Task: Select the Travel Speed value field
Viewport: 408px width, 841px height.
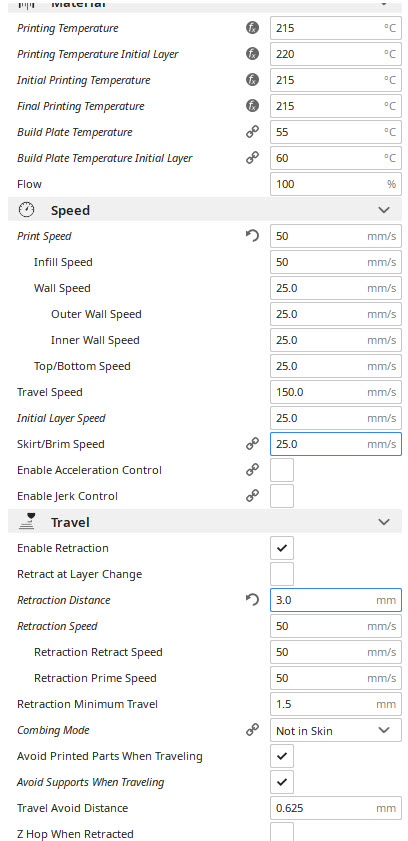Action: pyautogui.click(x=336, y=392)
